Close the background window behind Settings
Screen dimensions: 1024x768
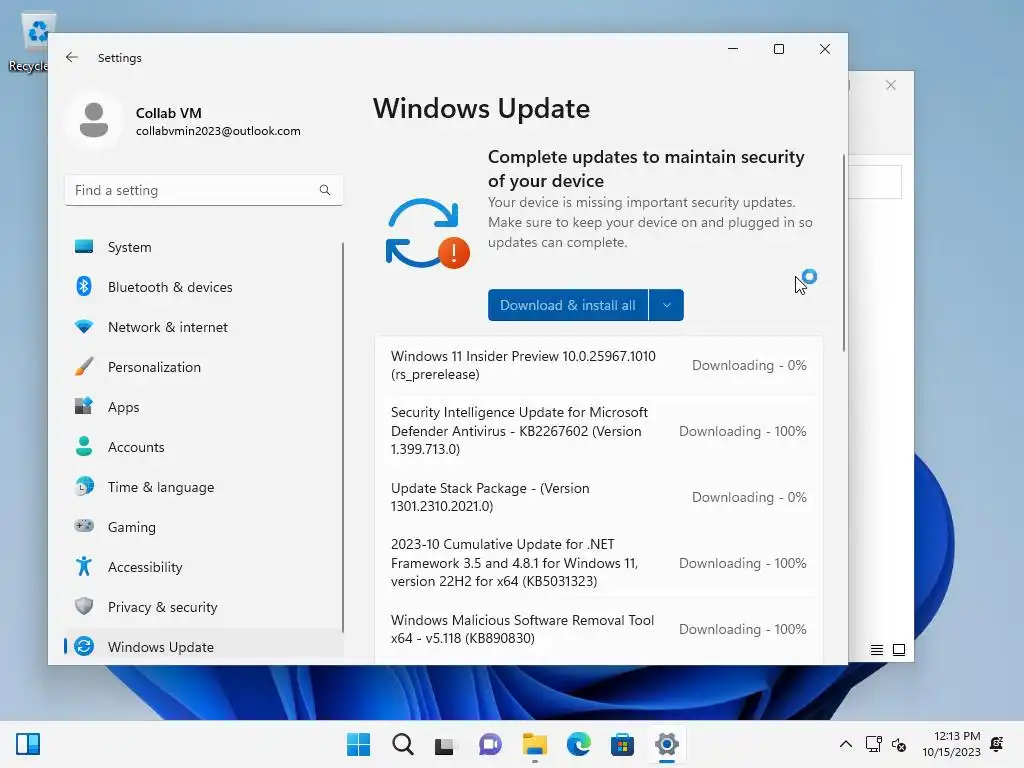pyautogui.click(x=891, y=85)
